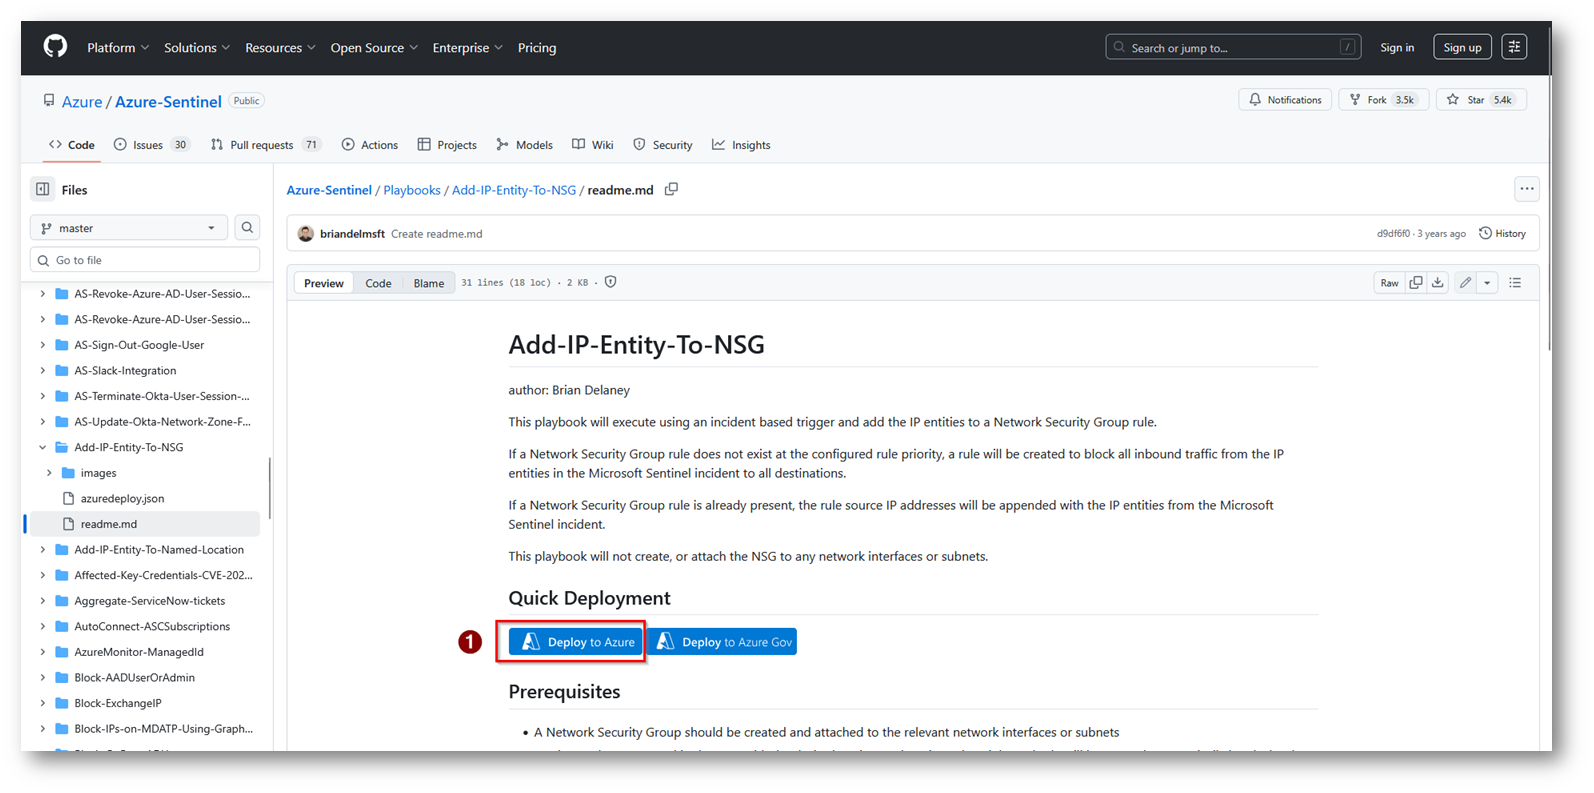Click the file tree search icon
Screen dimensions: 1594x793
pos(247,228)
